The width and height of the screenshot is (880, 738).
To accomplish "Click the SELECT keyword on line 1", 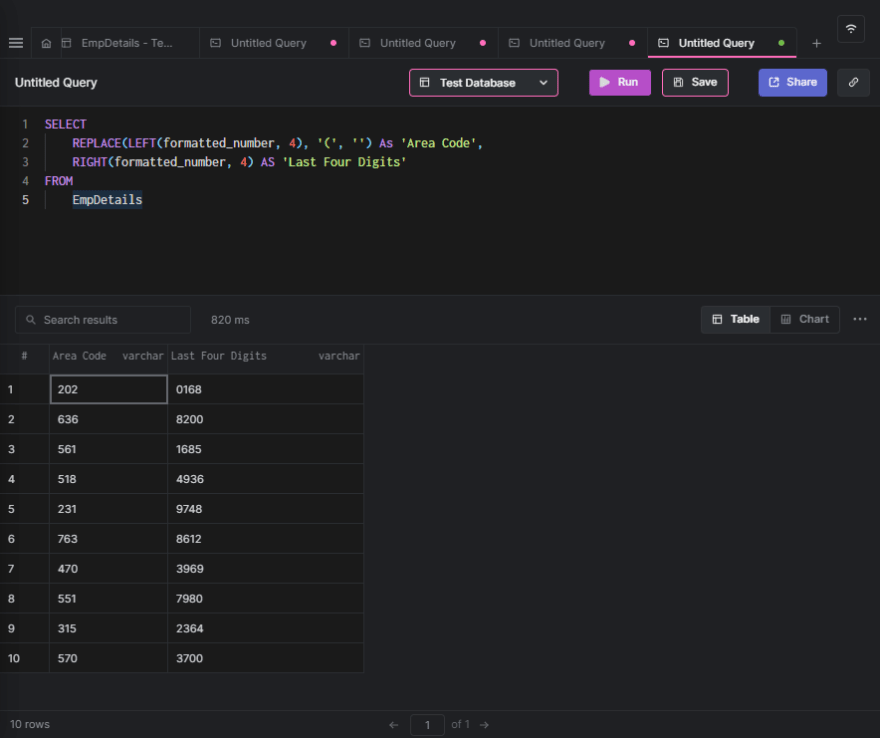I will (66, 124).
